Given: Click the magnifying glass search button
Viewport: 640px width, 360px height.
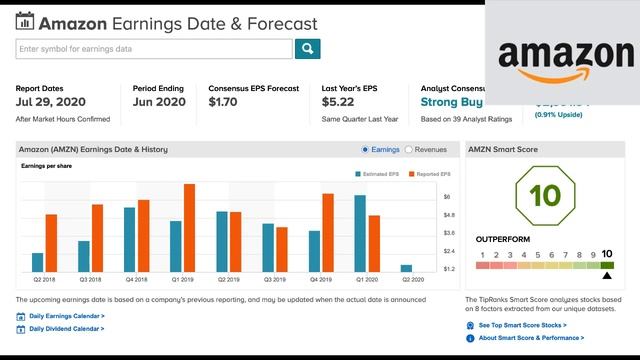Looking at the screenshot, I should click(307, 49).
